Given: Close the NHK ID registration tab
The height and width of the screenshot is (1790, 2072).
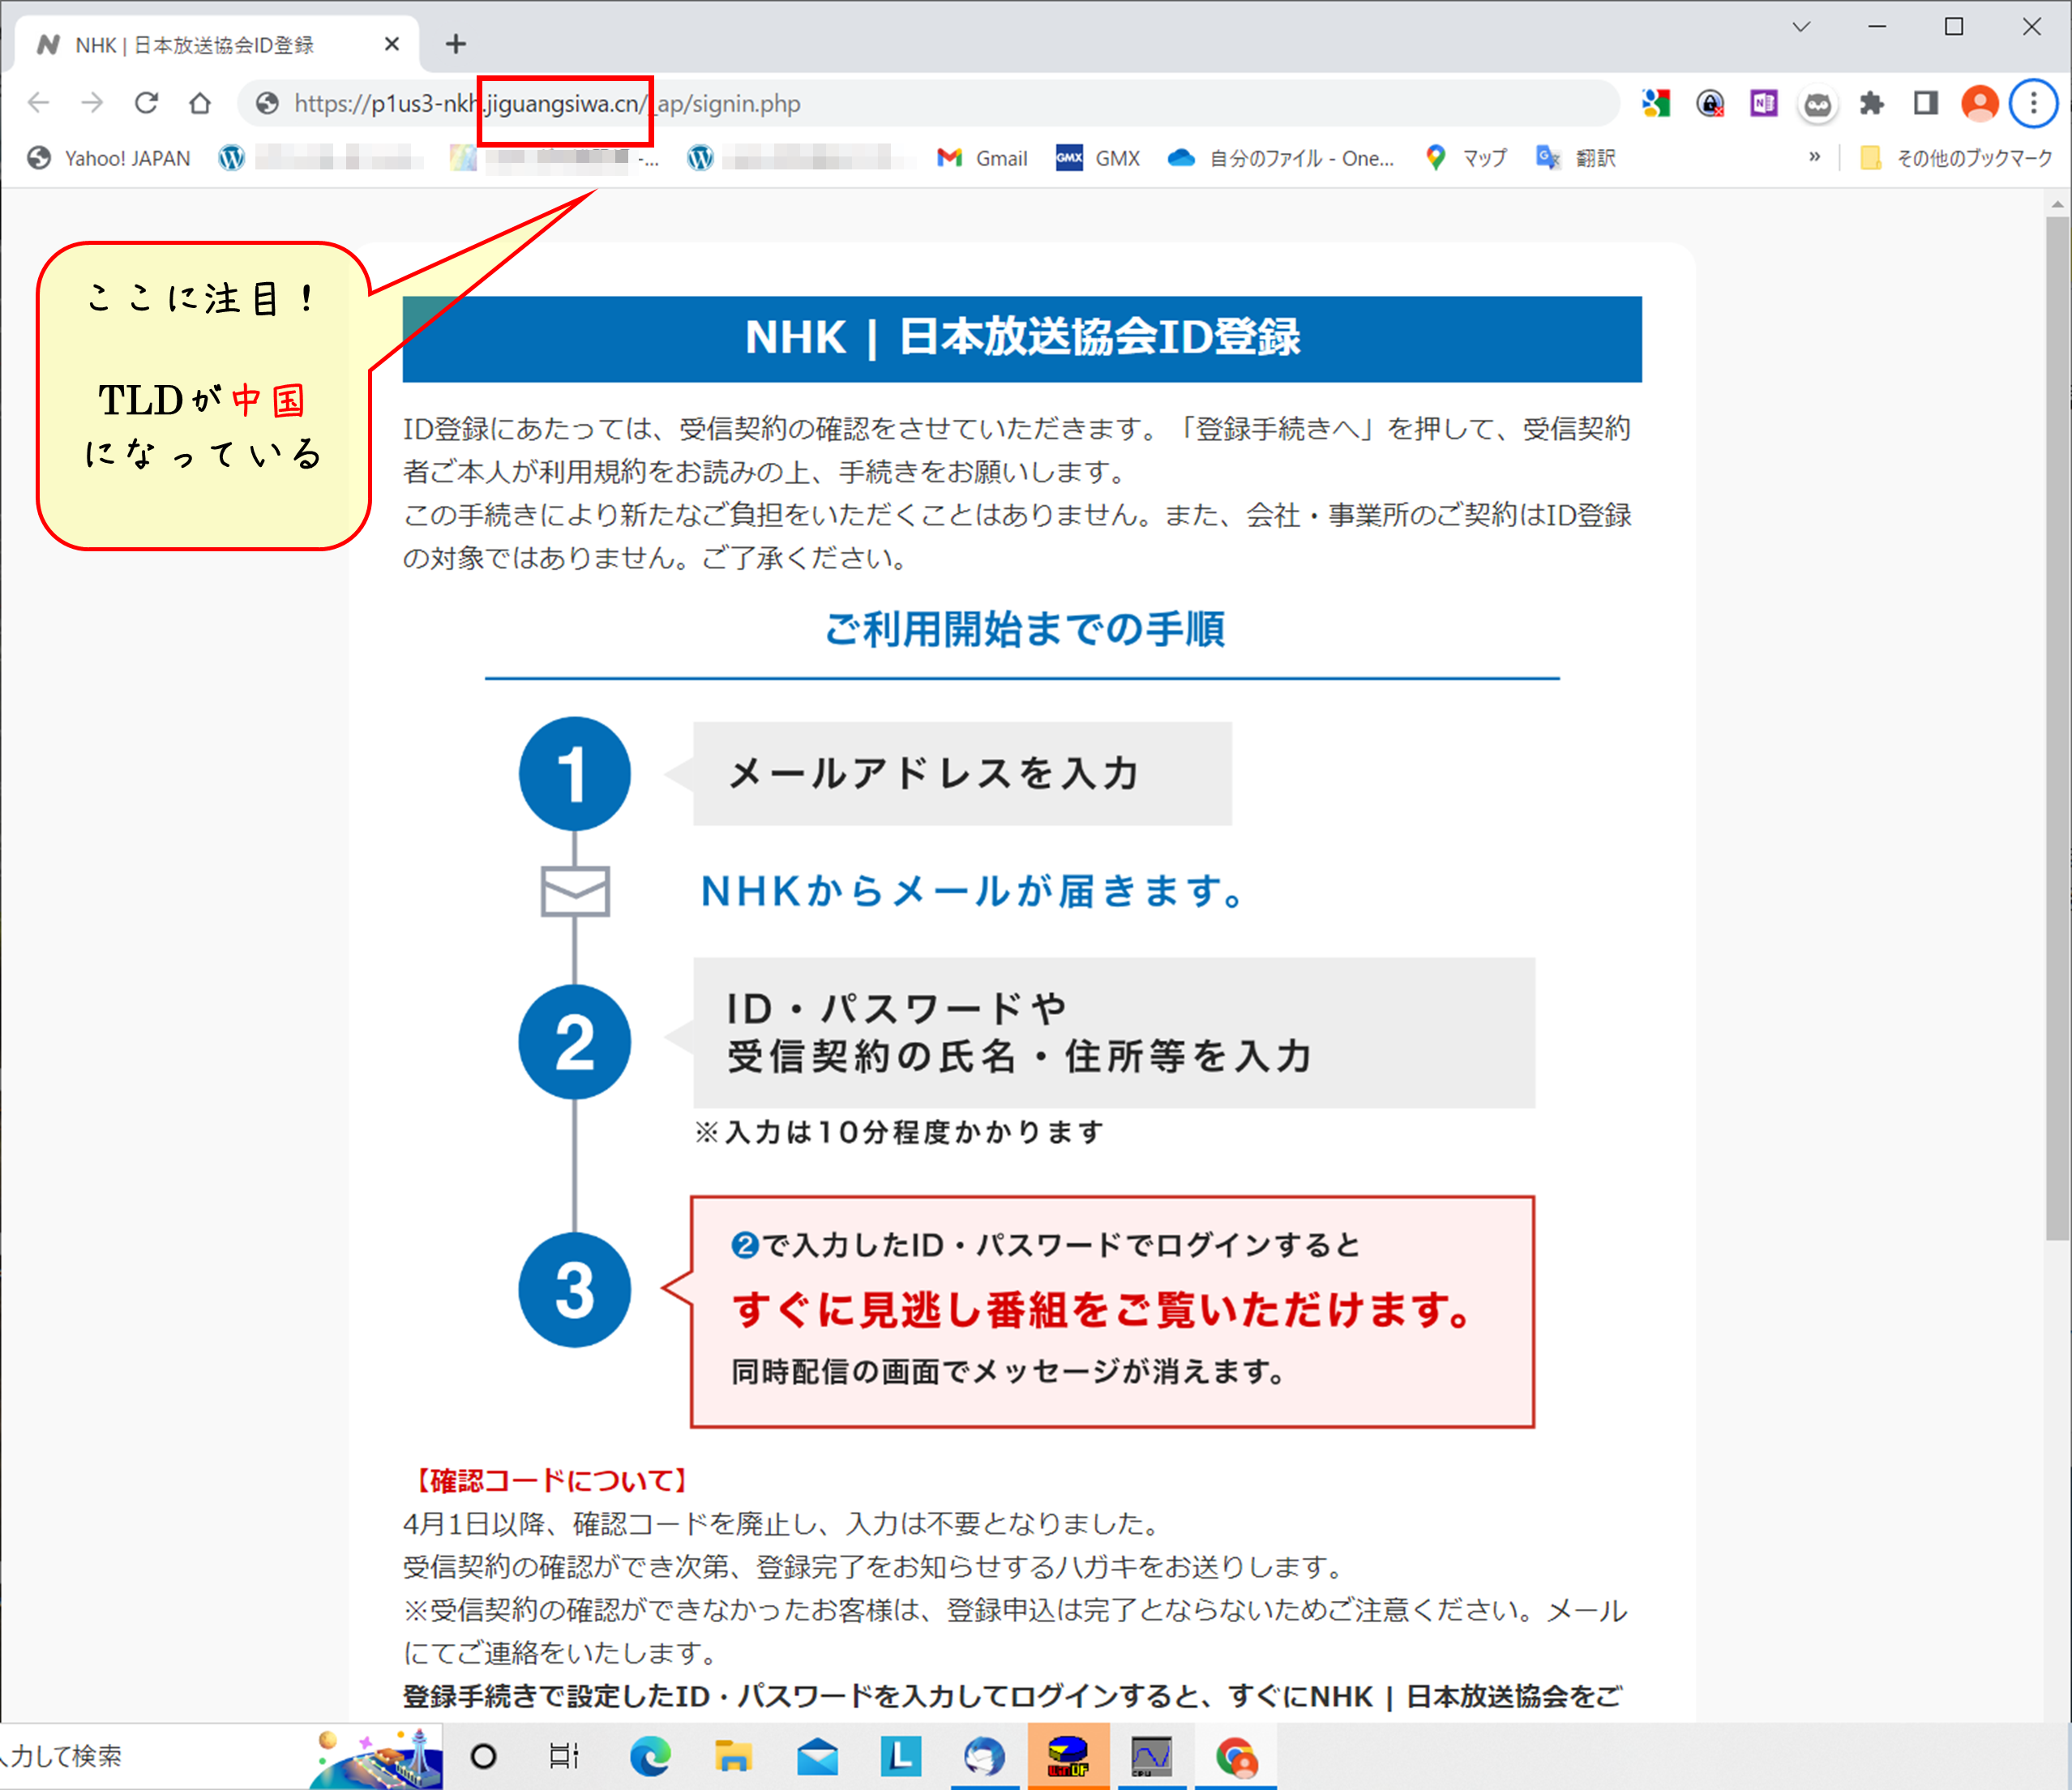Looking at the screenshot, I should (392, 44).
